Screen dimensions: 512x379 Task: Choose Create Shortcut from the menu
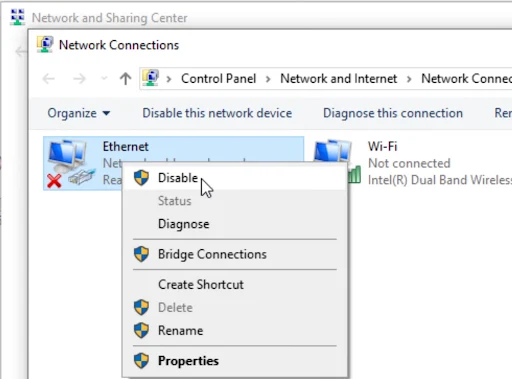pyautogui.click(x=235, y=285)
